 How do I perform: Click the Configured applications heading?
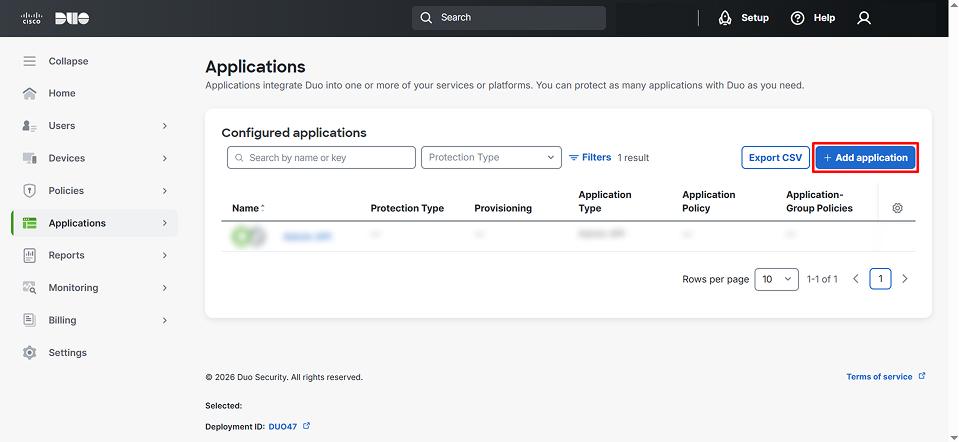click(294, 133)
